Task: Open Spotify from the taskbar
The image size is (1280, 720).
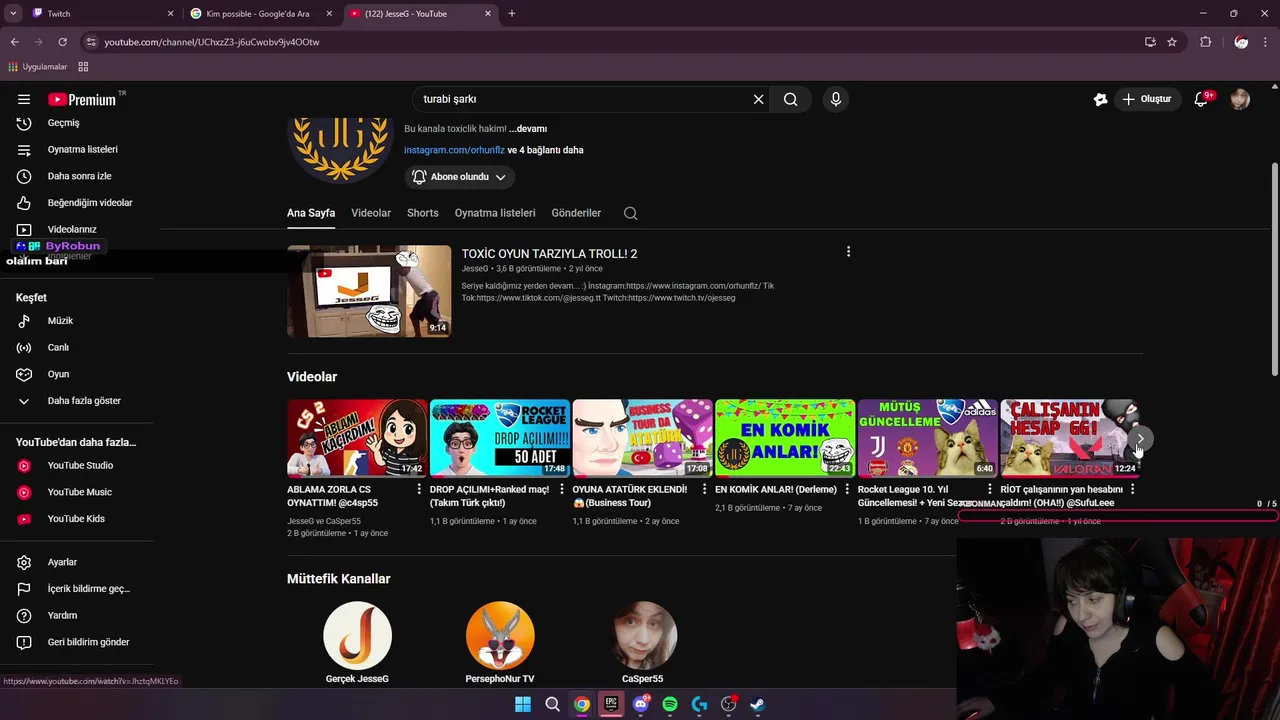Action: pos(670,704)
